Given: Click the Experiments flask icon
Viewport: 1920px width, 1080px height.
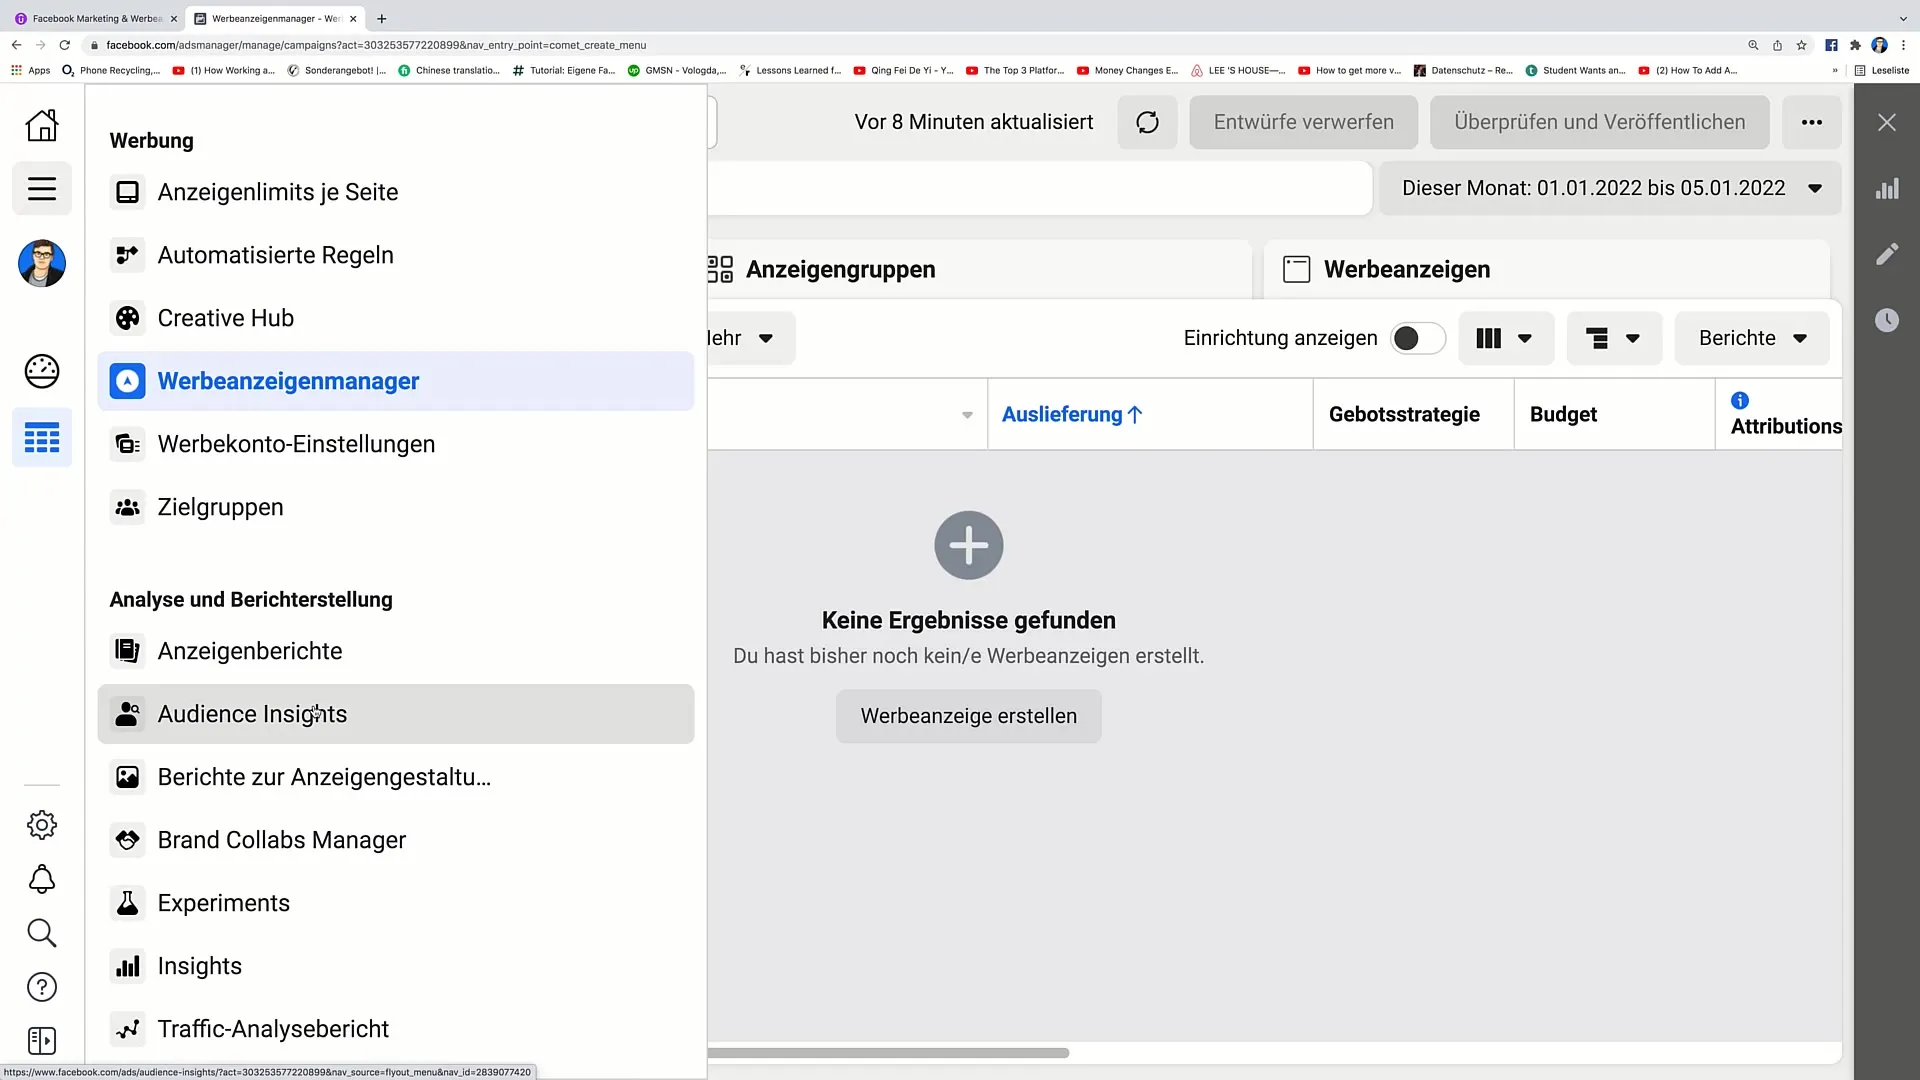Looking at the screenshot, I should [127, 903].
